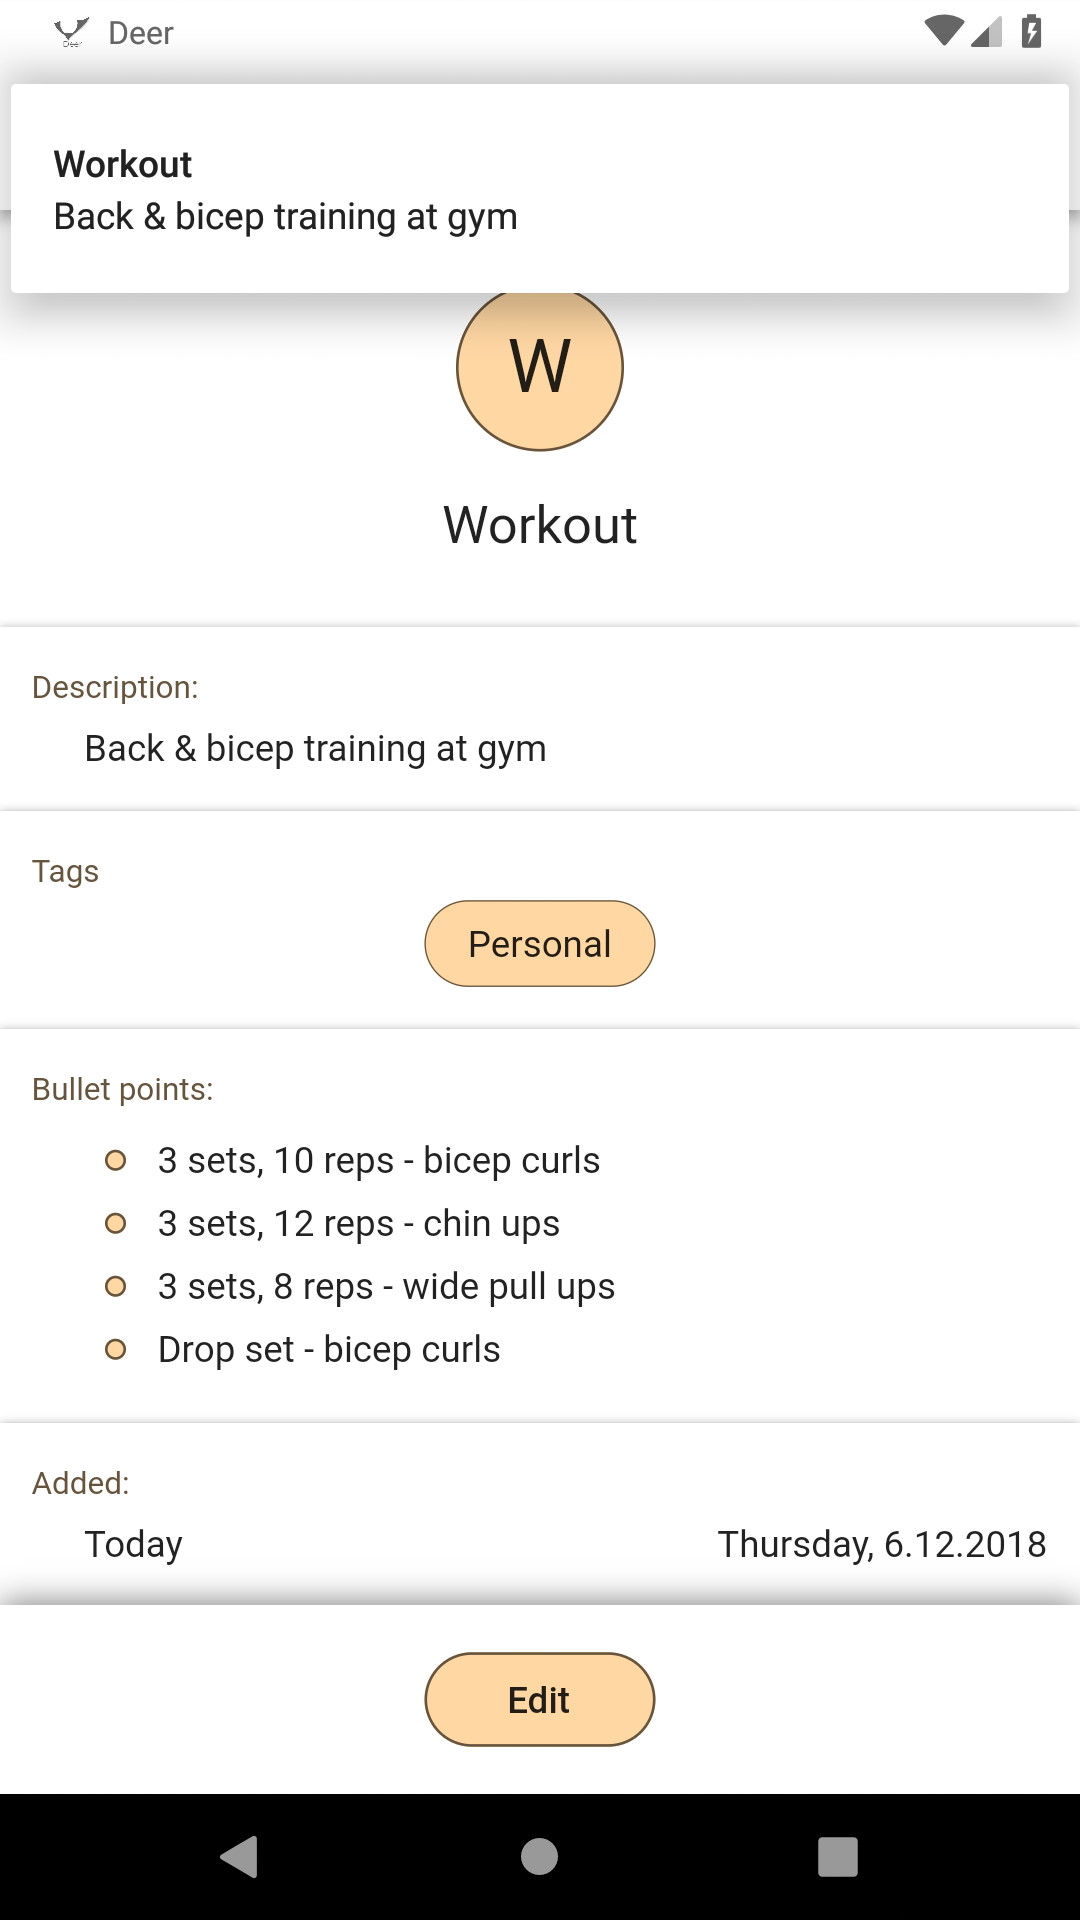
Task: Tap the recent apps square icon
Action: [x=838, y=1857]
